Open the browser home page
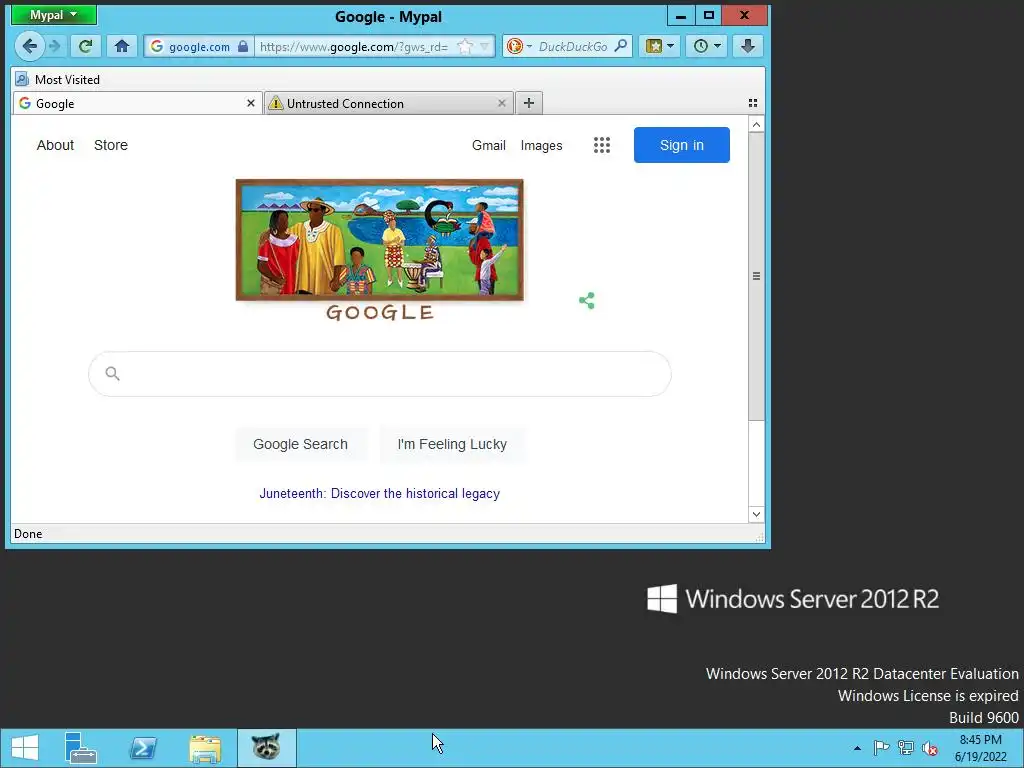The image size is (1024, 768). point(121,46)
